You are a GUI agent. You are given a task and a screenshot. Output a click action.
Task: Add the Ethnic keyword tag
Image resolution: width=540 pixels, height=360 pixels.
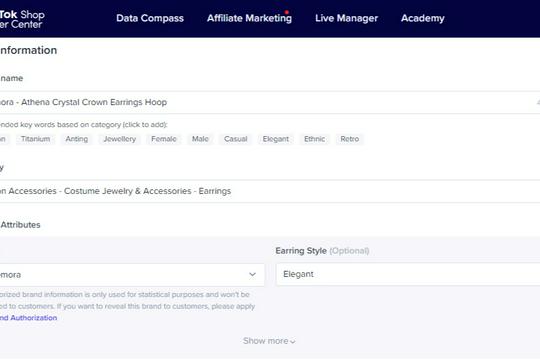point(314,139)
